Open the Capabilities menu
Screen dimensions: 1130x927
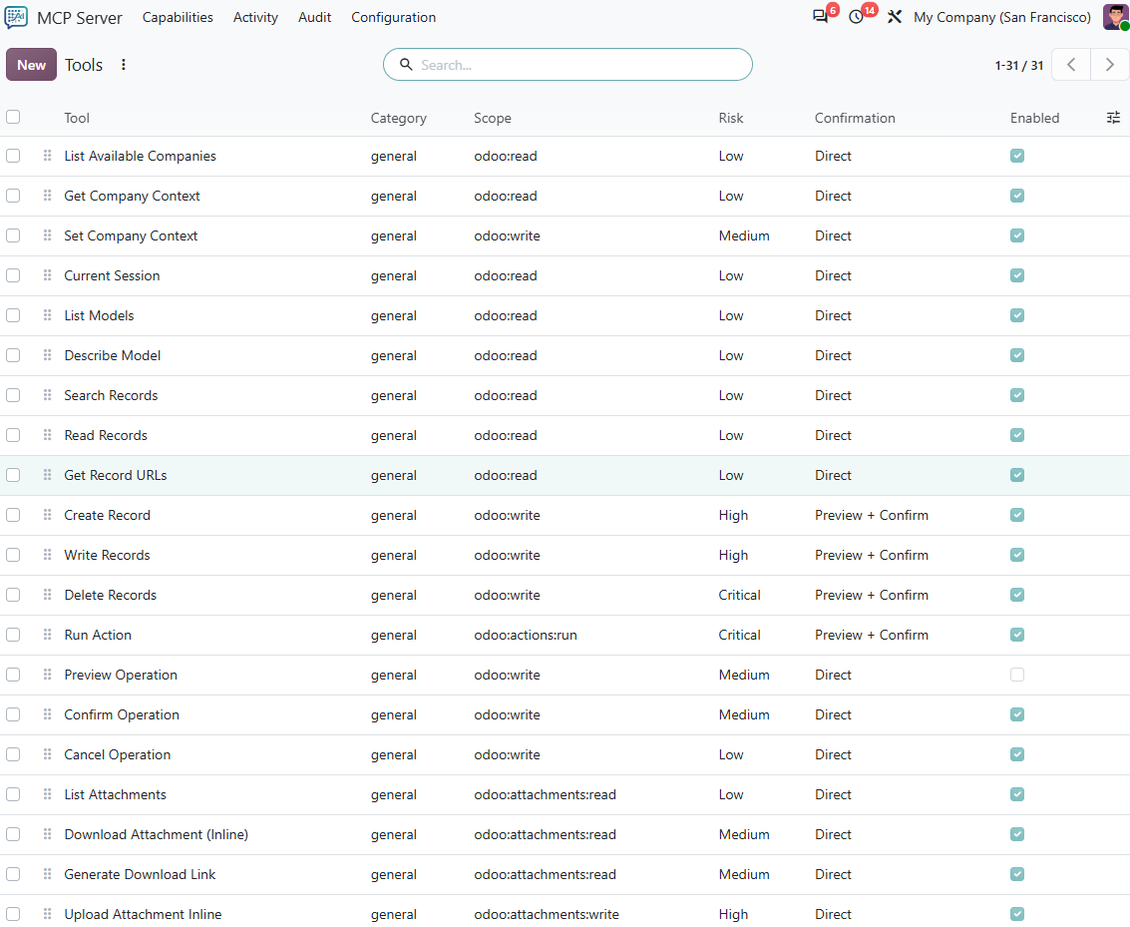(177, 17)
